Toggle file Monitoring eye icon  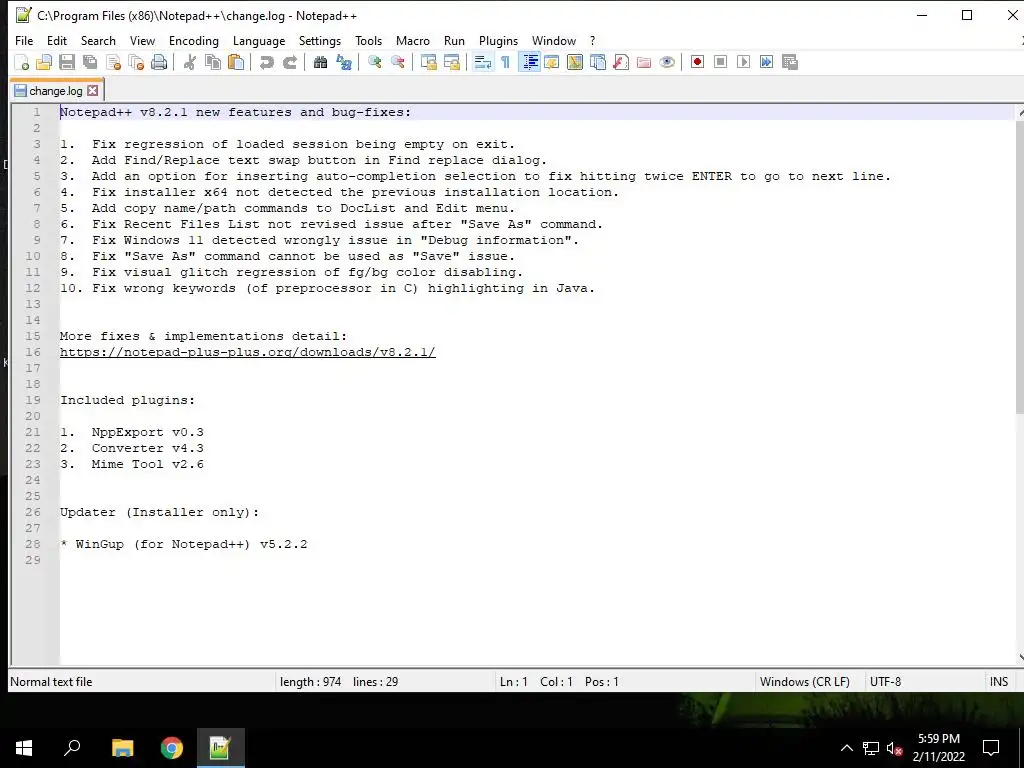click(667, 63)
